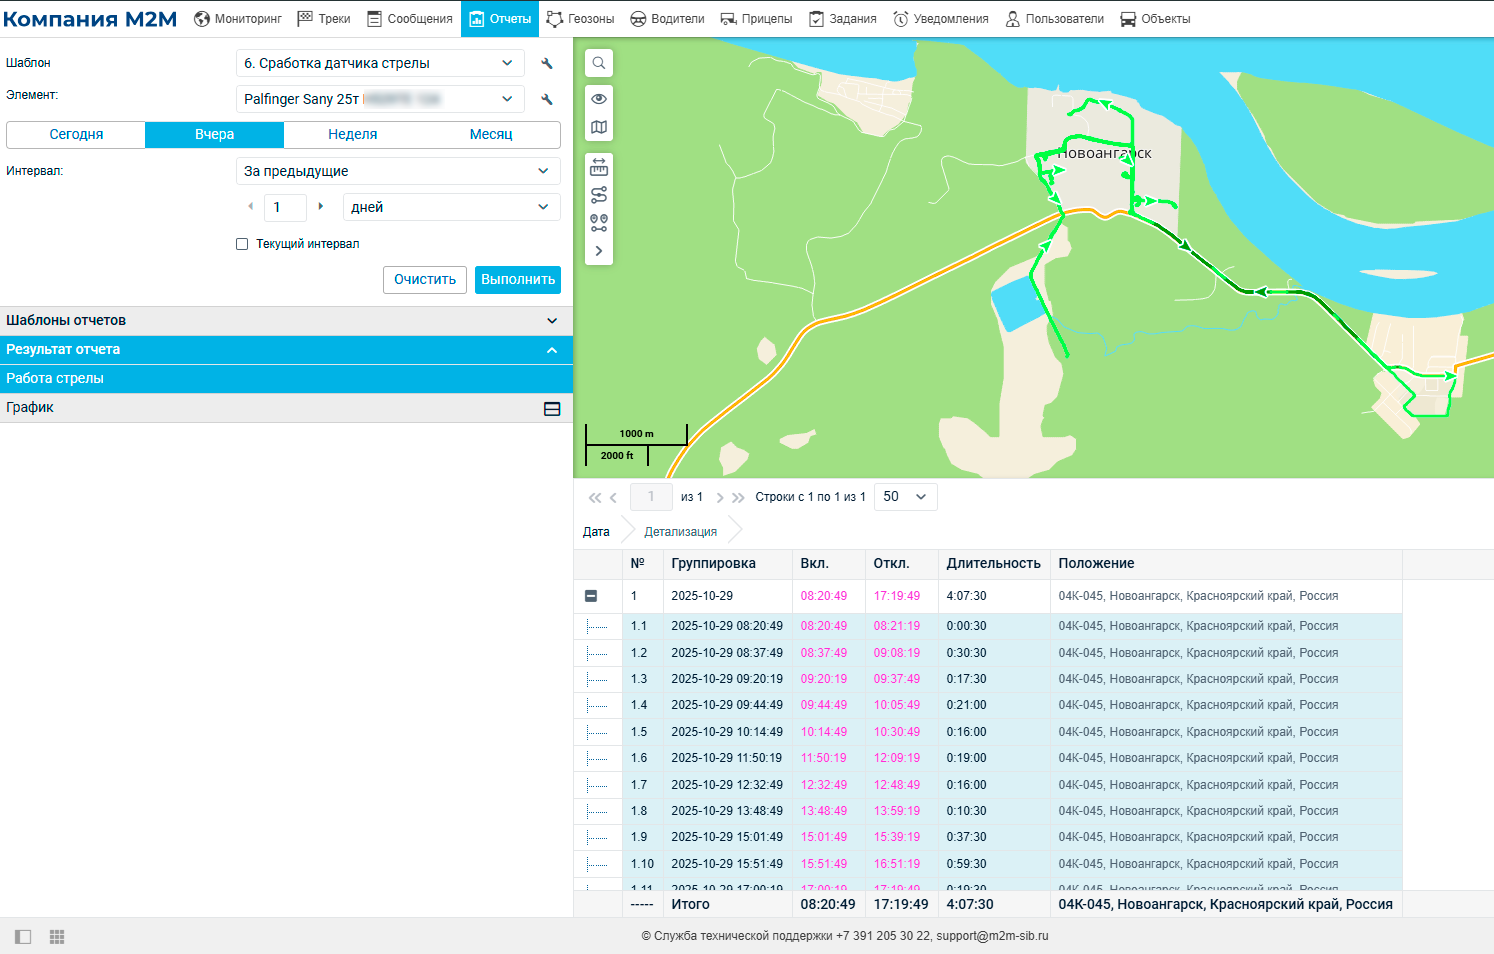
Task: Open the Геозоны menu tab
Action: point(580,19)
